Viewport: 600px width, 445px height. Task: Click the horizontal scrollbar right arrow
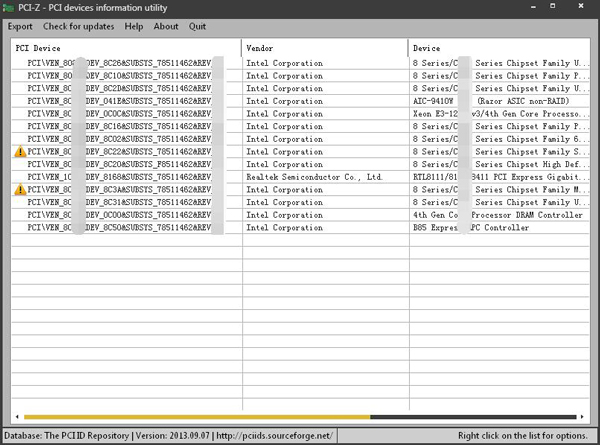pyautogui.click(x=582, y=417)
